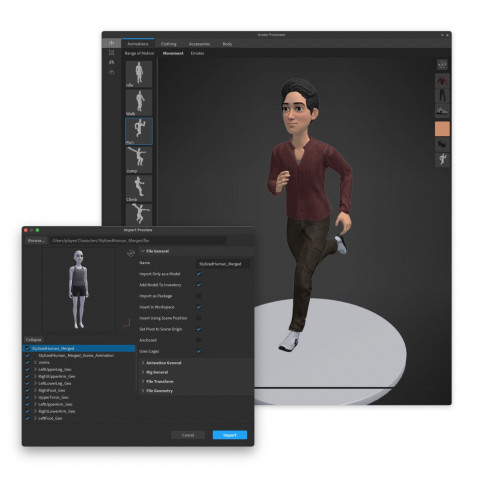The image size is (480, 480).
Task: Select the Run animation thumbnail
Action: pos(139,131)
